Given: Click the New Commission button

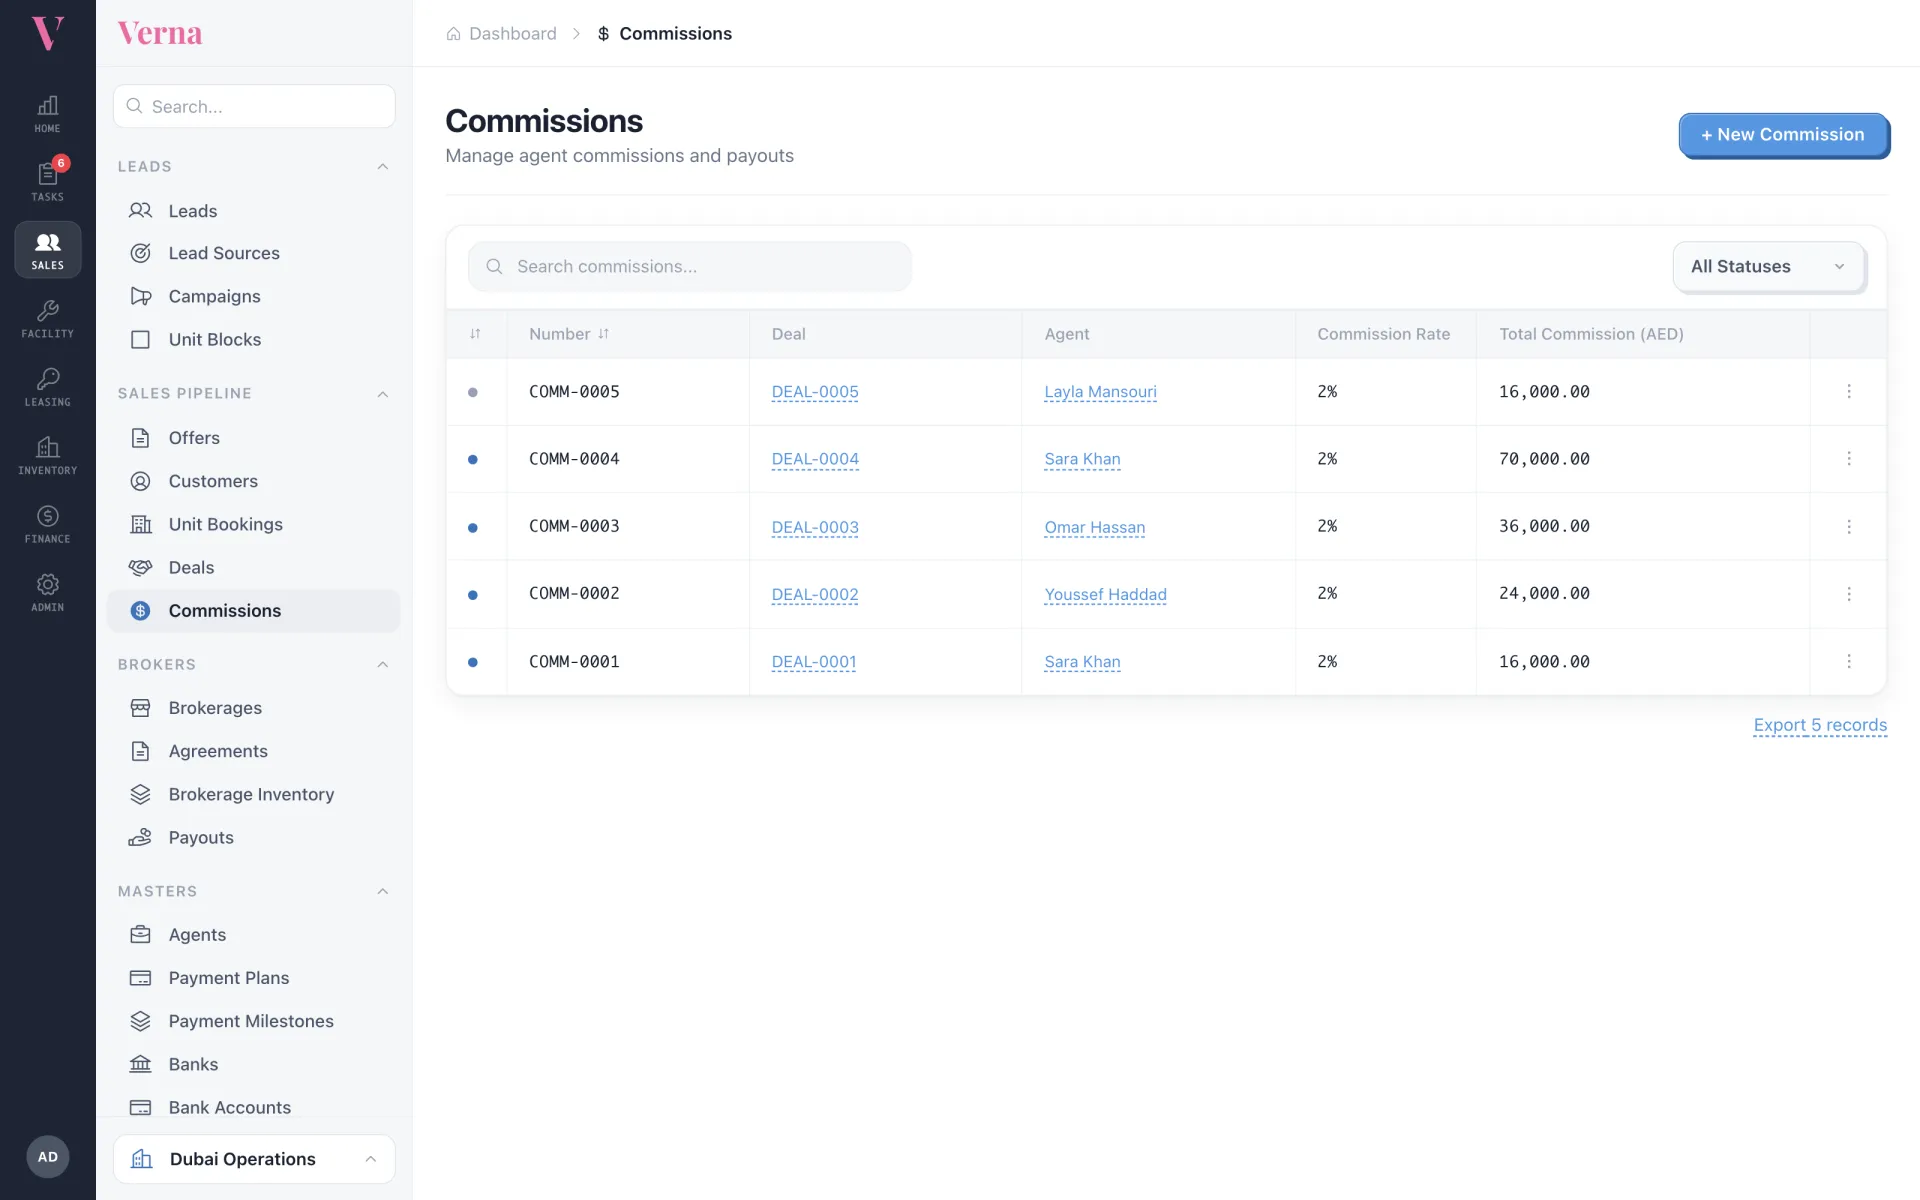Looking at the screenshot, I should click(1783, 135).
